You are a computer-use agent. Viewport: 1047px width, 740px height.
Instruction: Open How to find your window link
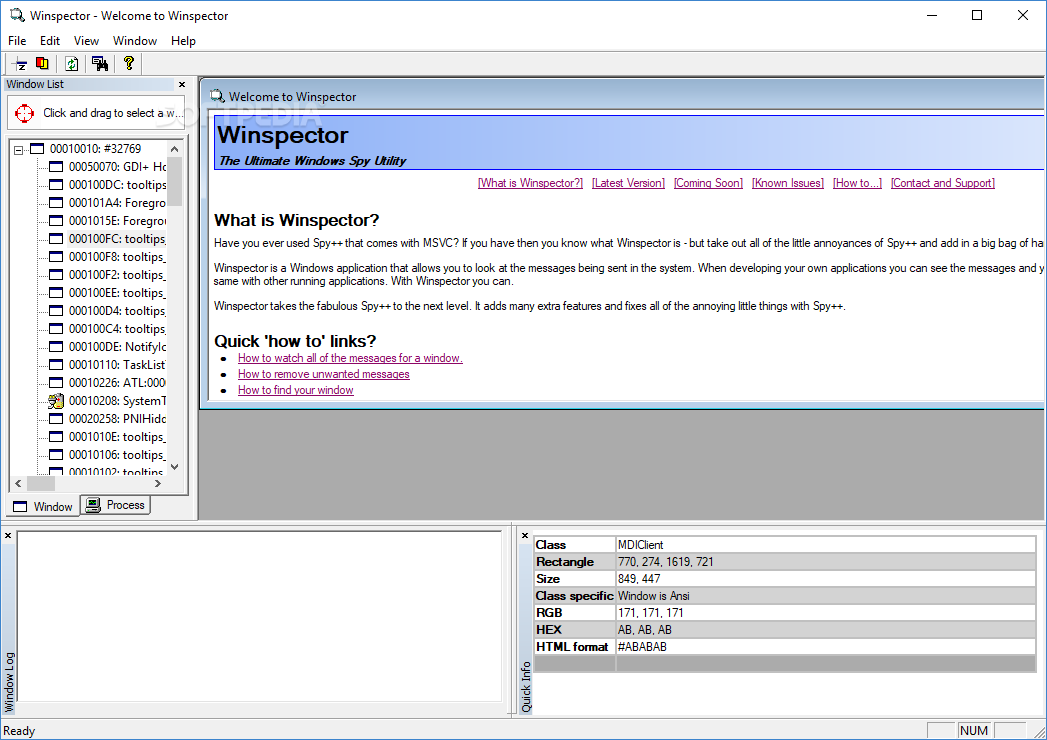(296, 390)
